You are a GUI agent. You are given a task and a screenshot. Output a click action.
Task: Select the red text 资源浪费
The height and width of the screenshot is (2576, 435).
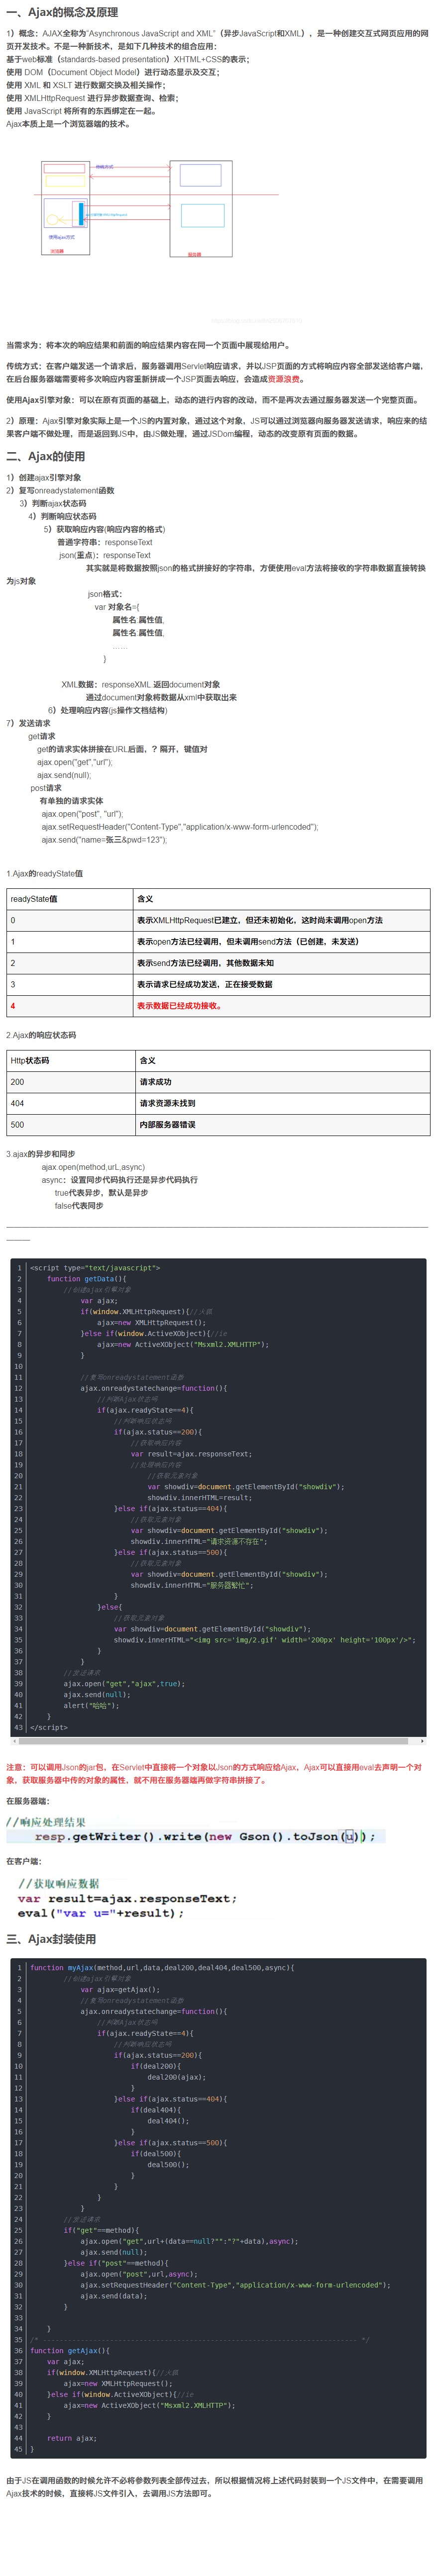coord(284,379)
